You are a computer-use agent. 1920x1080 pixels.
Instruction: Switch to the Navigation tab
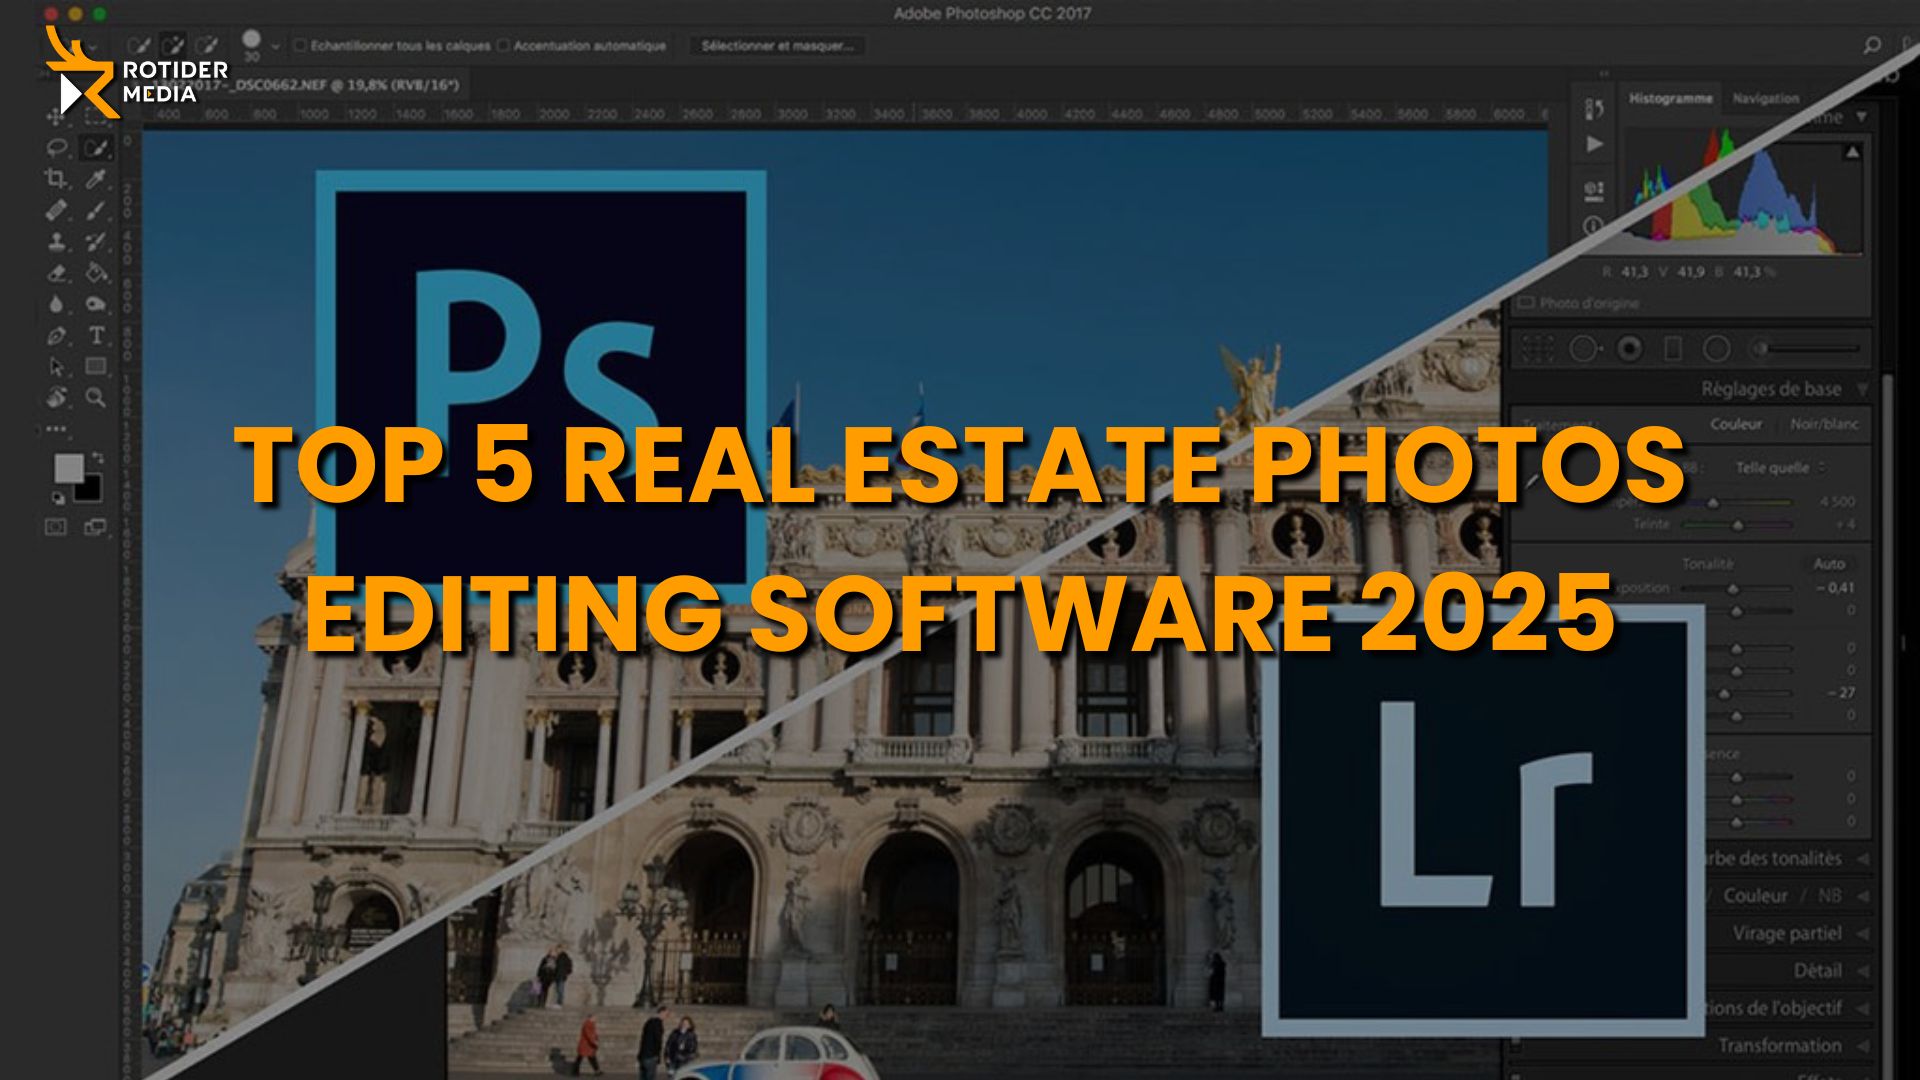coord(1765,98)
